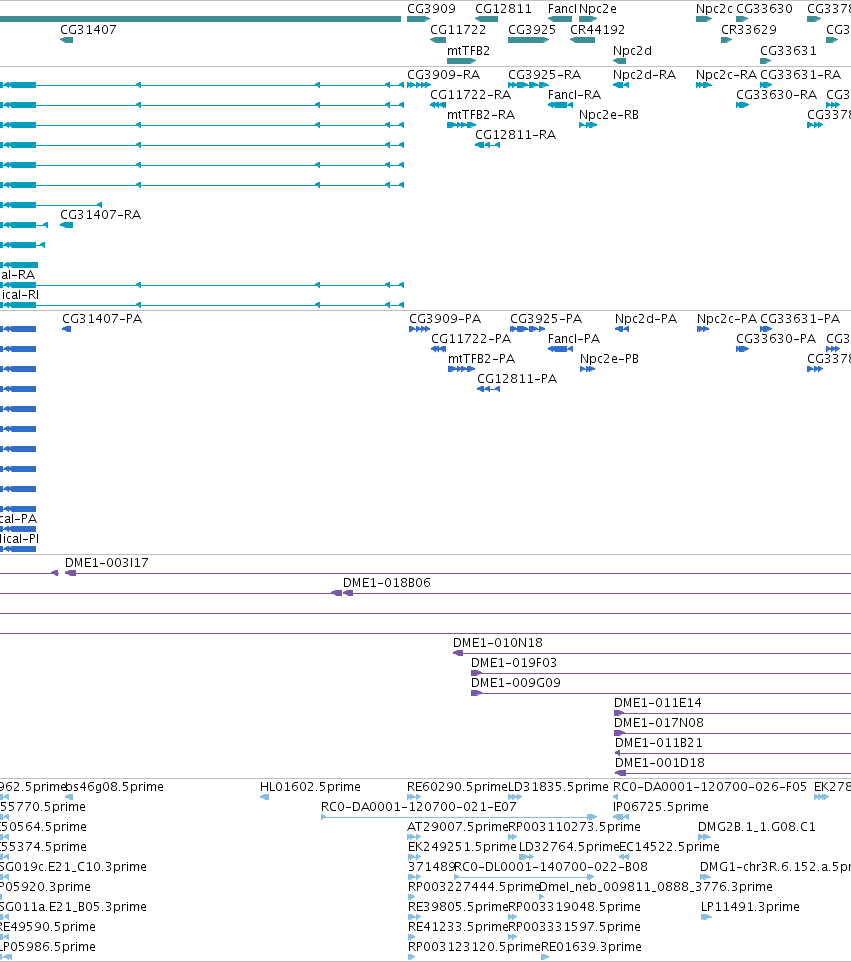851x962 pixels.
Task: Open the Npc2e-PB protein label
Action: (x=609, y=359)
